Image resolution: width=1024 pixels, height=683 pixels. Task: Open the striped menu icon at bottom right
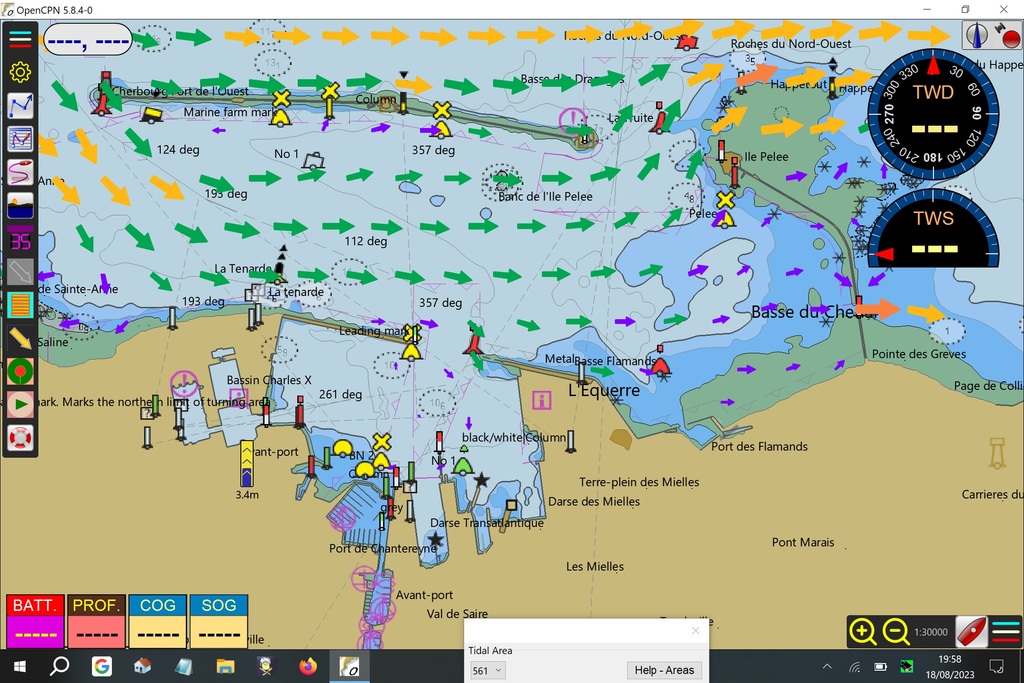(x=1006, y=632)
